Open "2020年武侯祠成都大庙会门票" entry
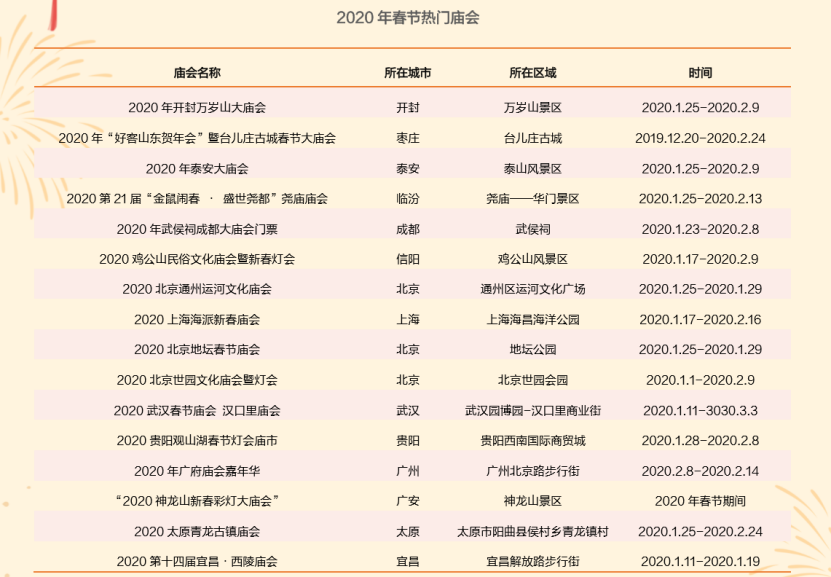 (x=197, y=229)
